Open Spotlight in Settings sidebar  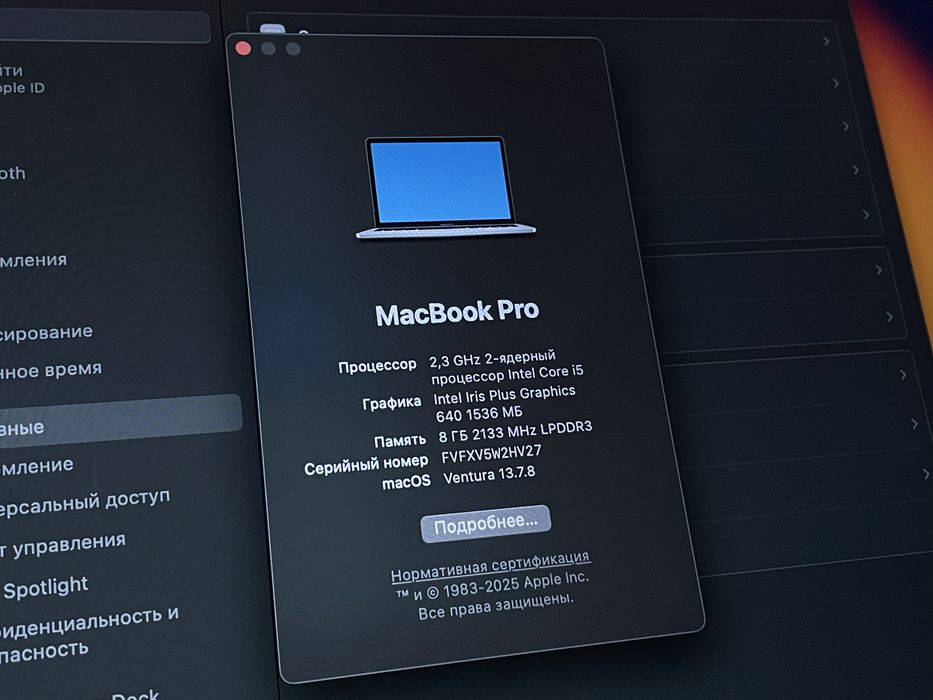[46, 588]
